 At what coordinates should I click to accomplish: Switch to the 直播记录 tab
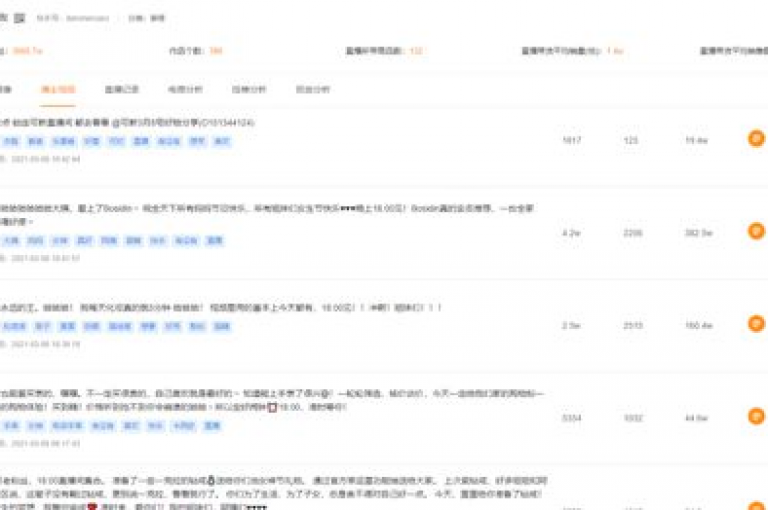click(121, 89)
